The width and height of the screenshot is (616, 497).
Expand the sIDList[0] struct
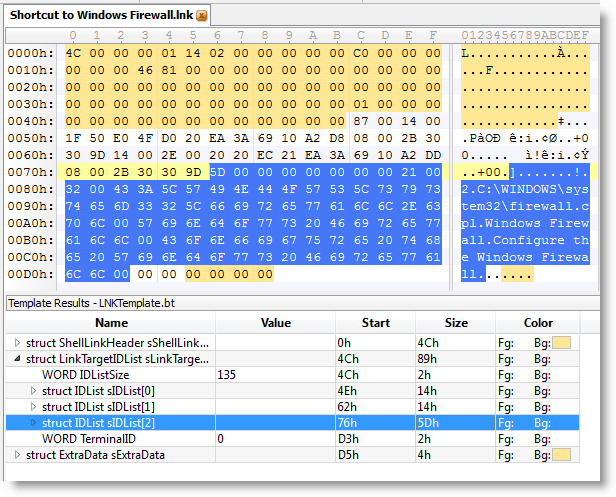tap(34, 391)
